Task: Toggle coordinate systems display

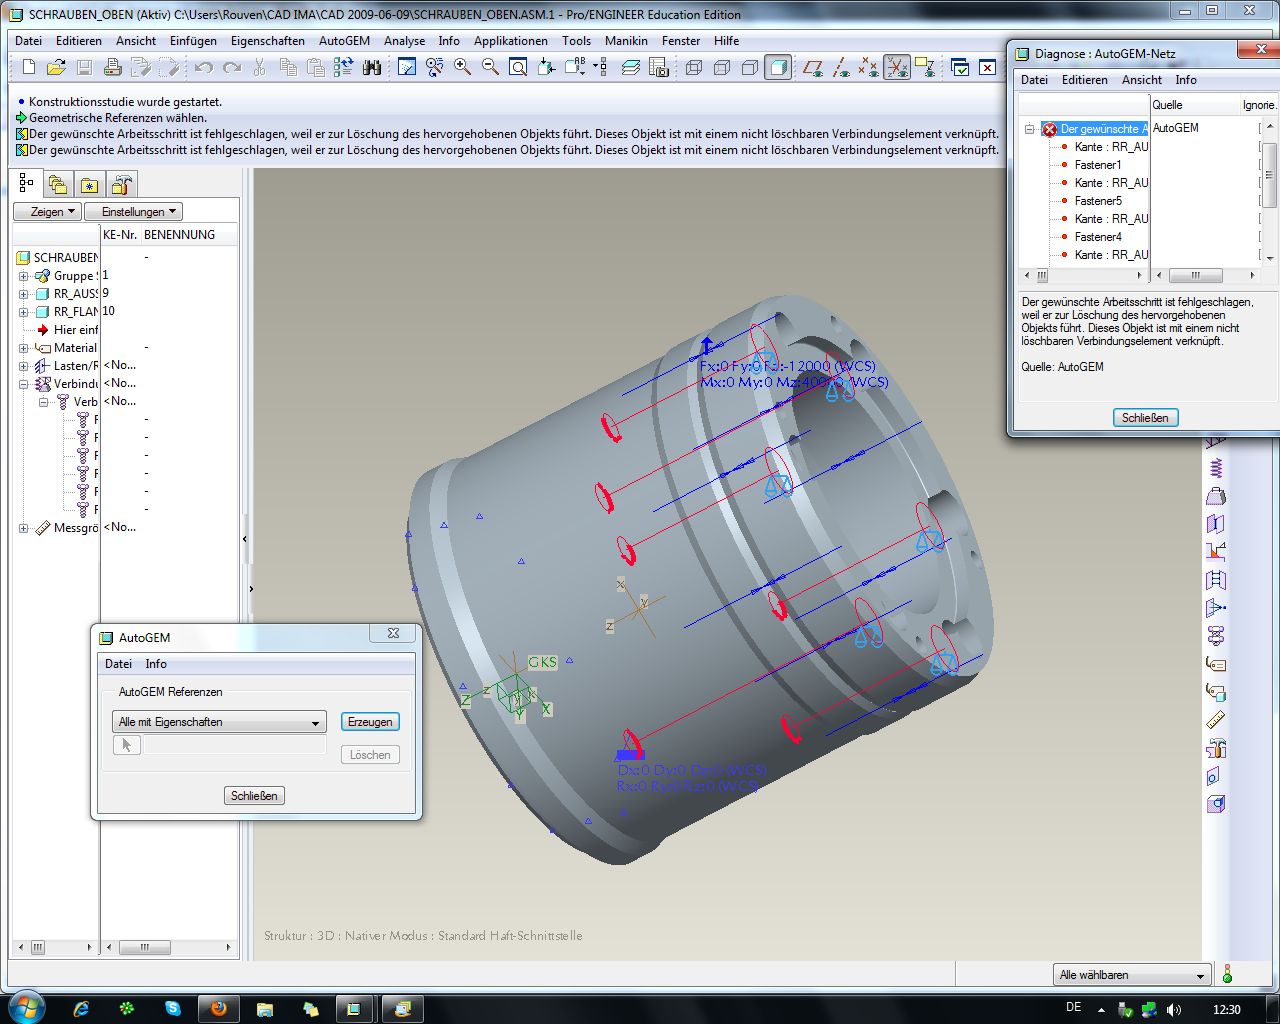Action: coord(897,67)
